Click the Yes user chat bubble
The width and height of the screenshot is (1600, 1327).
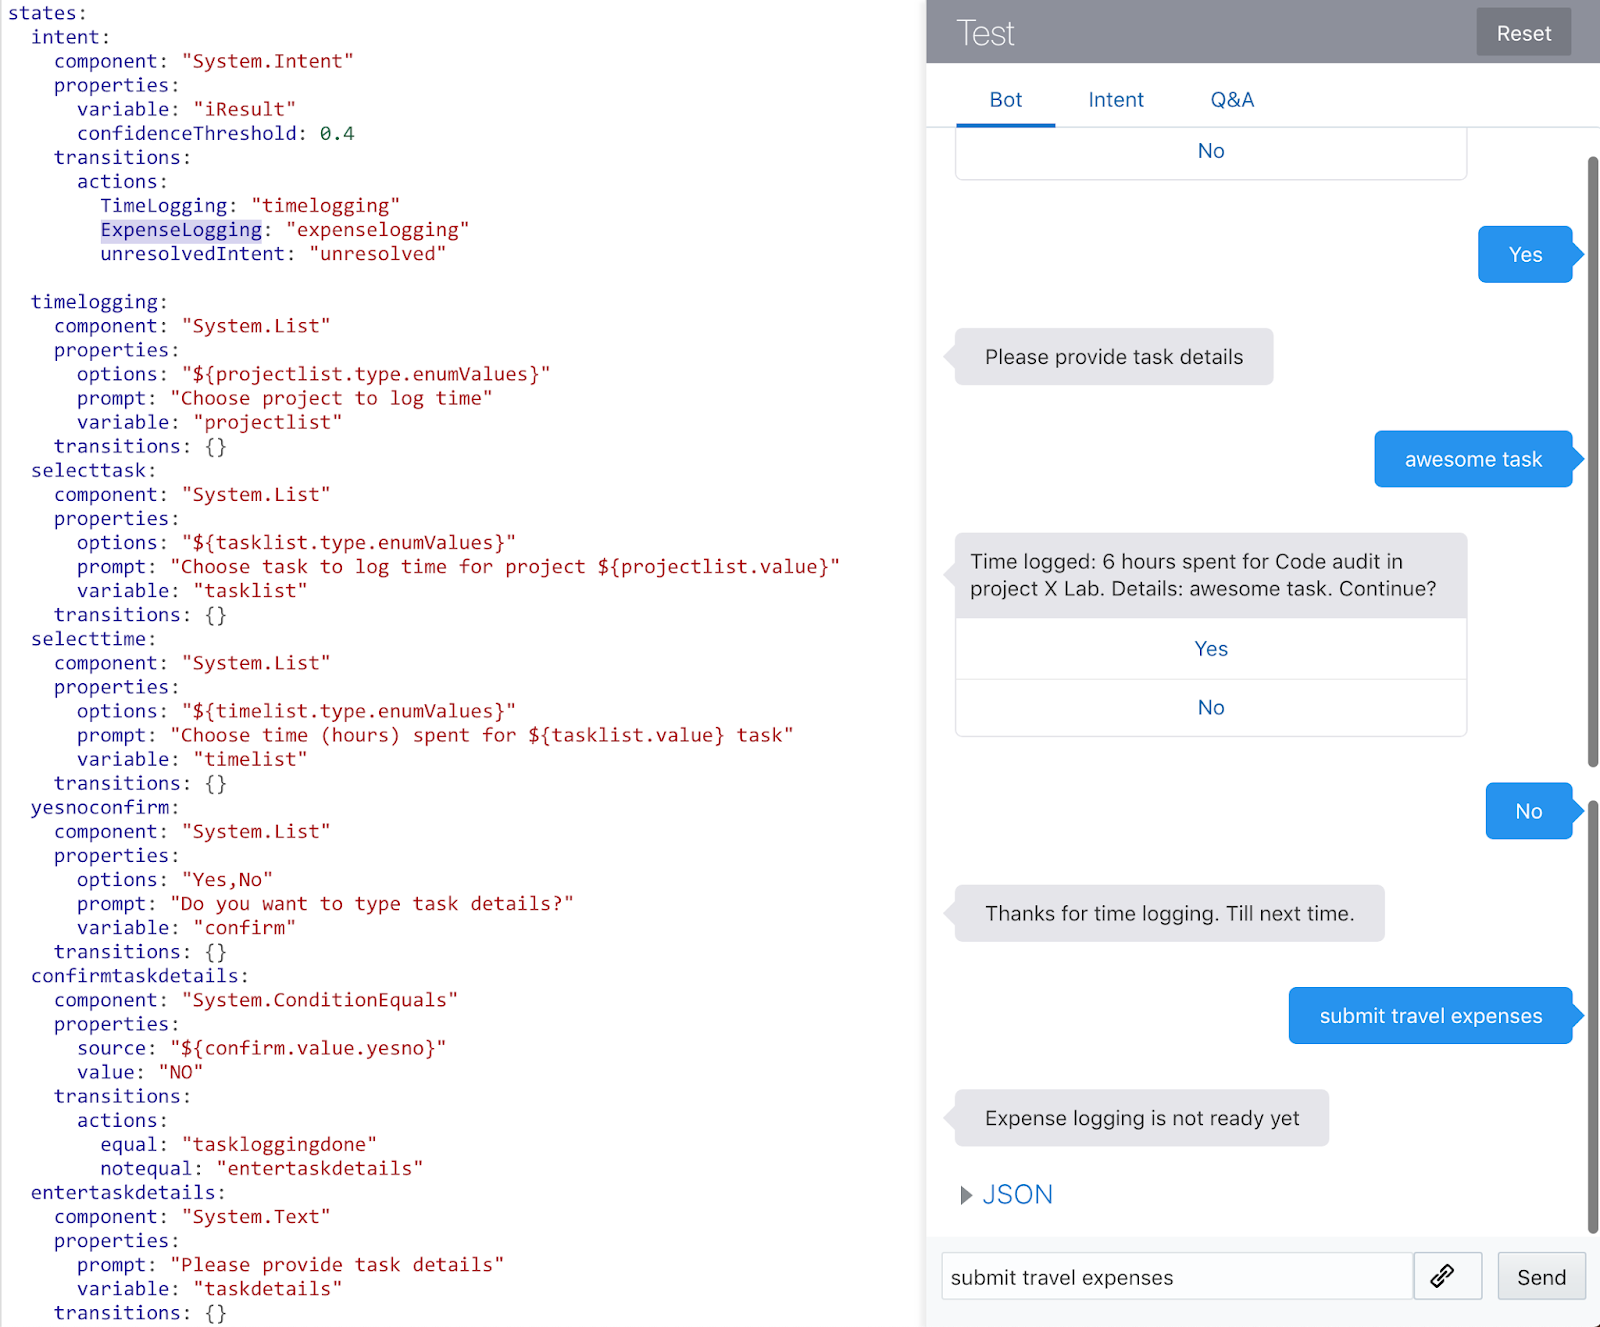click(1525, 254)
